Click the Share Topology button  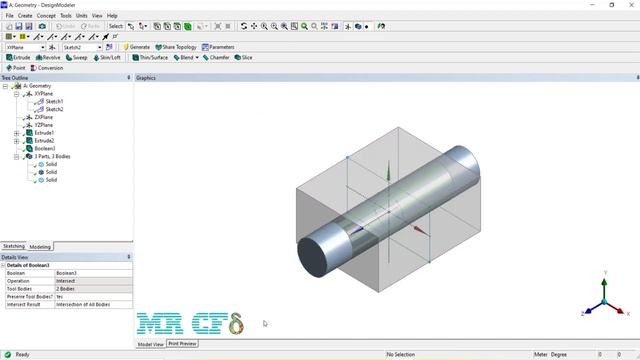click(x=176, y=47)
